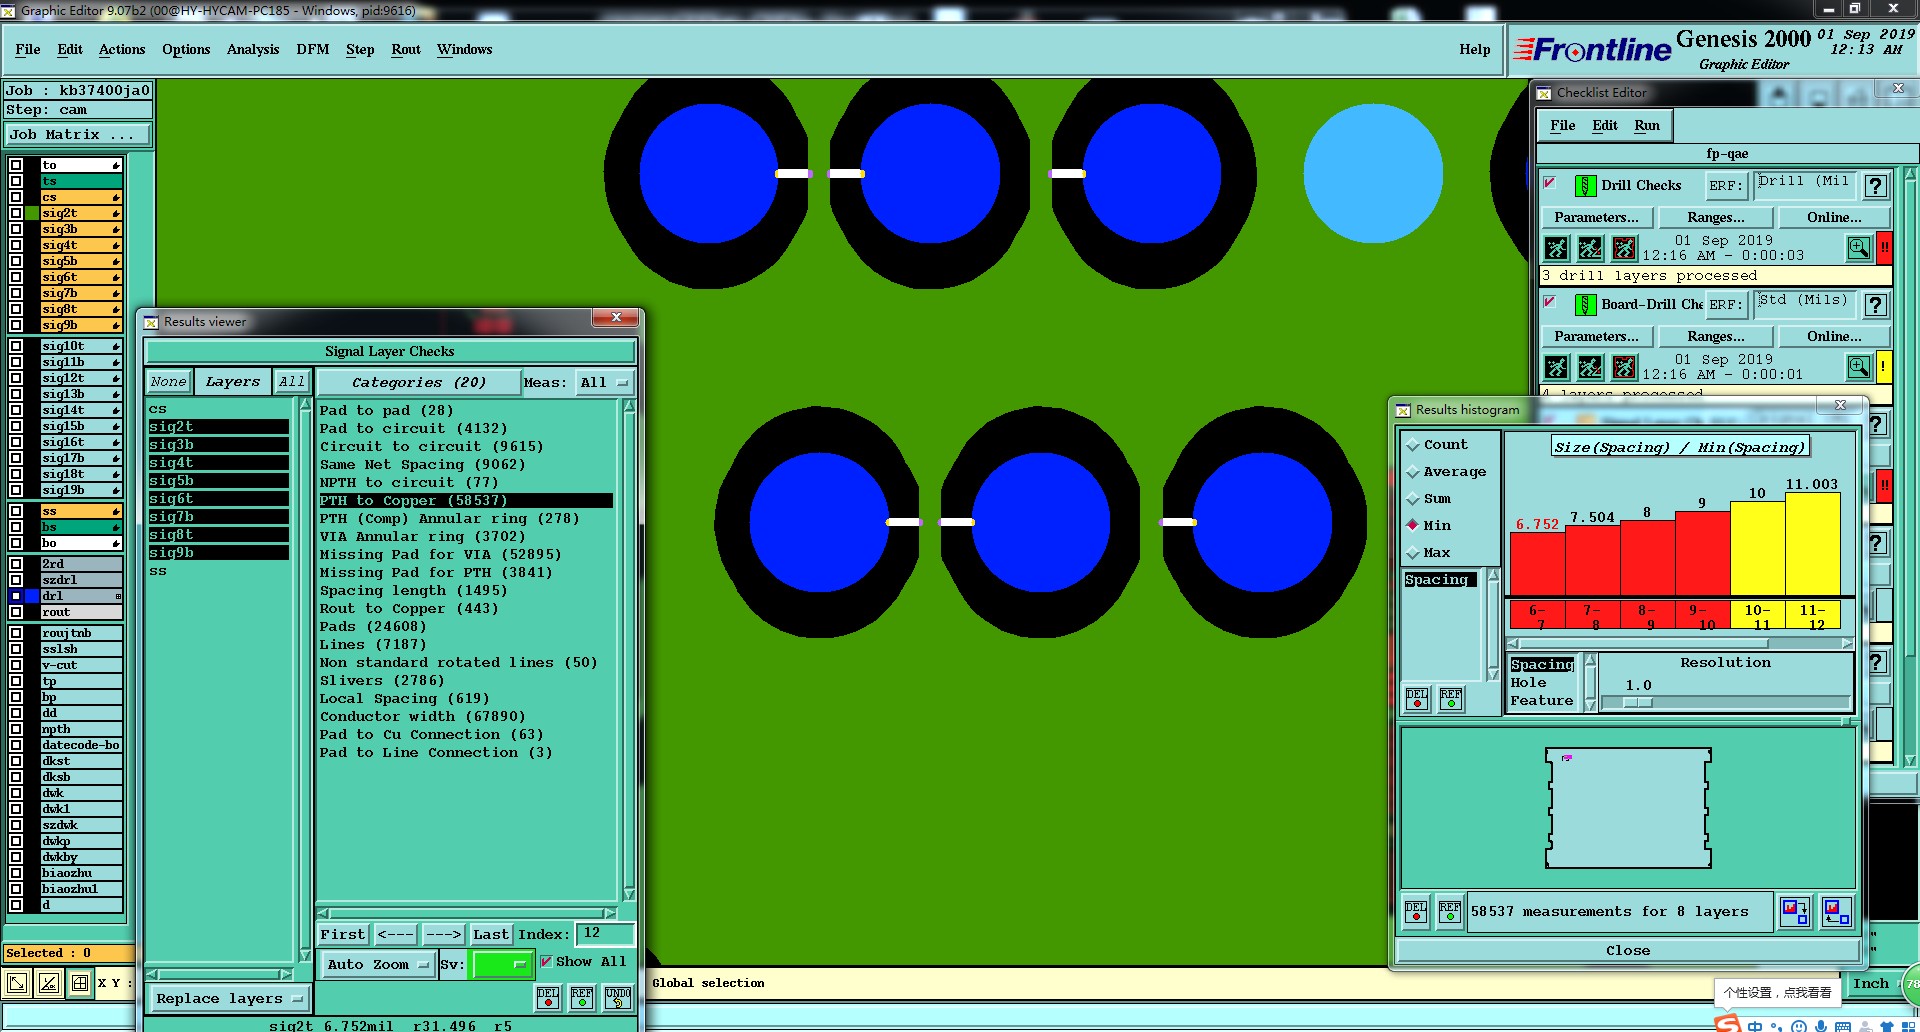The image size is (1920, 1032).
Task: Click the yellow Board-Drill Checks warning indicator
Action: tap(1884, 367)
